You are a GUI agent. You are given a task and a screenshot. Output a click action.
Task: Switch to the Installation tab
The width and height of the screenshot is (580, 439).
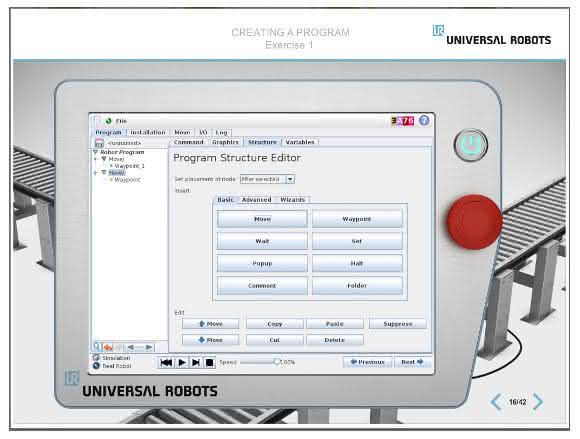pos(148,132)
